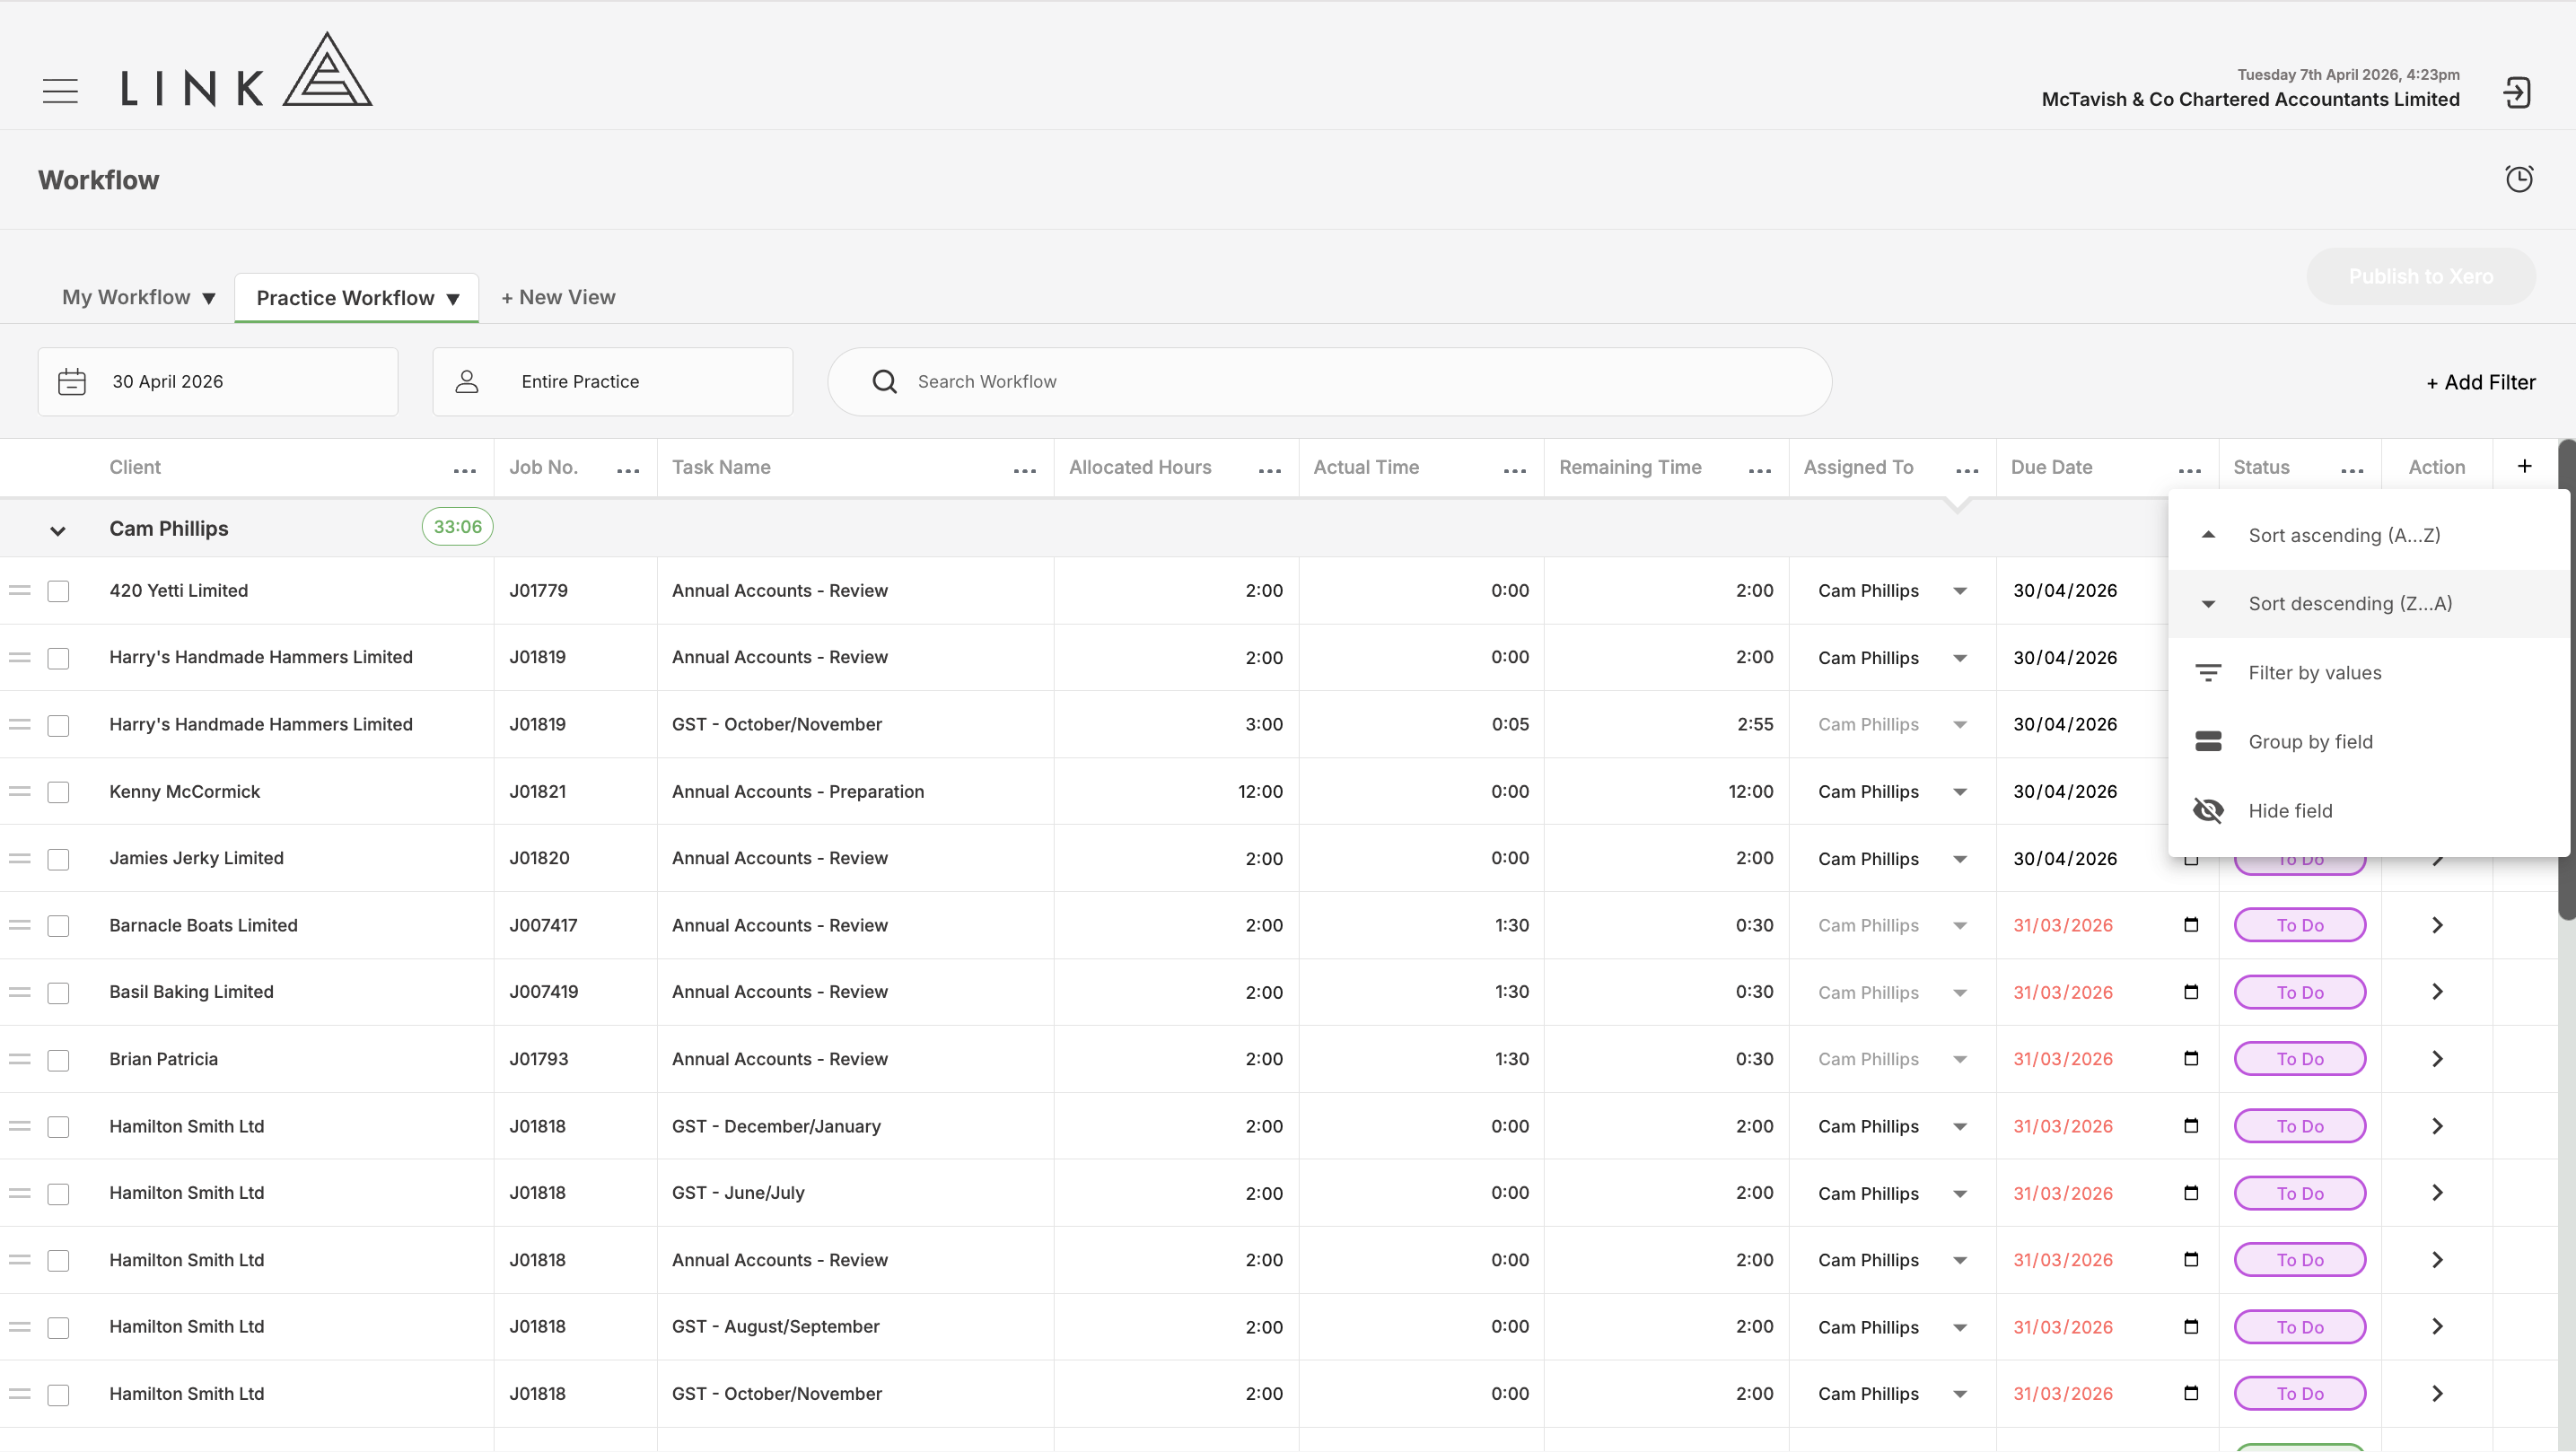The height and width of the screenshot is (1452, 2576).
Task: Add a new column with plus icon
Action: [2525, 466]
